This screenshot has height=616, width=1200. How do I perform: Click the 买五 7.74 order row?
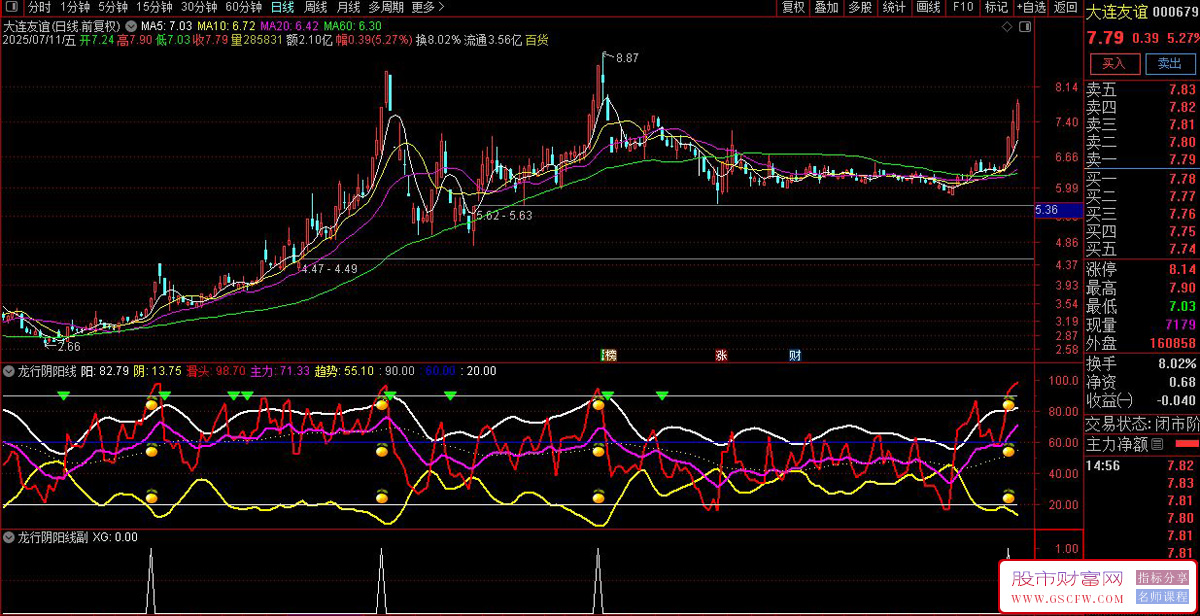tap(1142, 249)
